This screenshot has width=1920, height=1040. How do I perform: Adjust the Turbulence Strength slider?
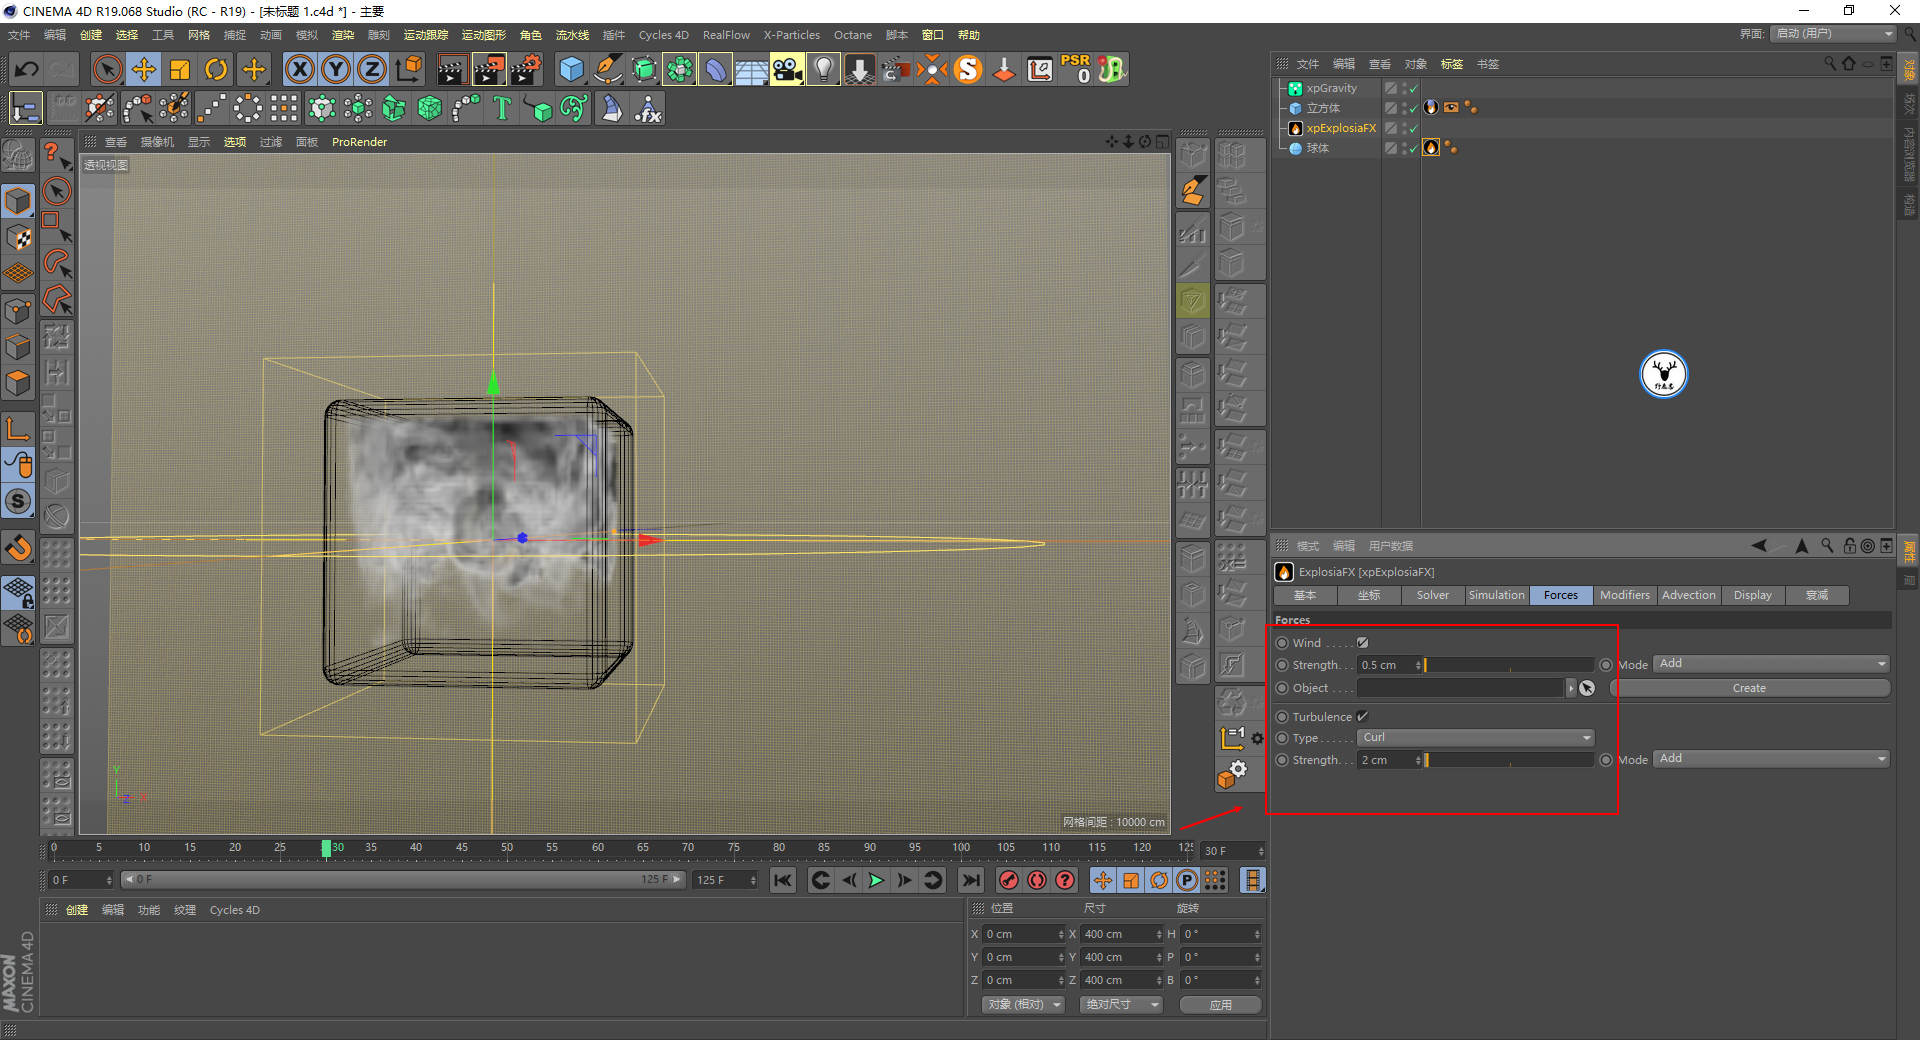[x=1509, y=760]
